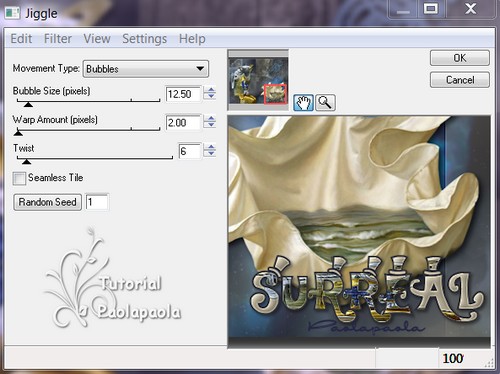Open the Movement Type dropdown
The height and width of the screenshot is (374, 500).
click(146, 69)
